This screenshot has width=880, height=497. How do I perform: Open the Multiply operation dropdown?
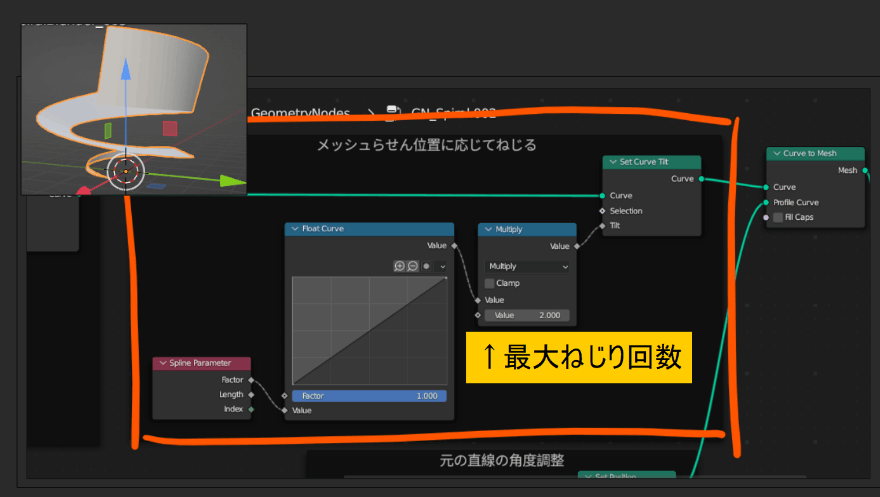(528, 266)
